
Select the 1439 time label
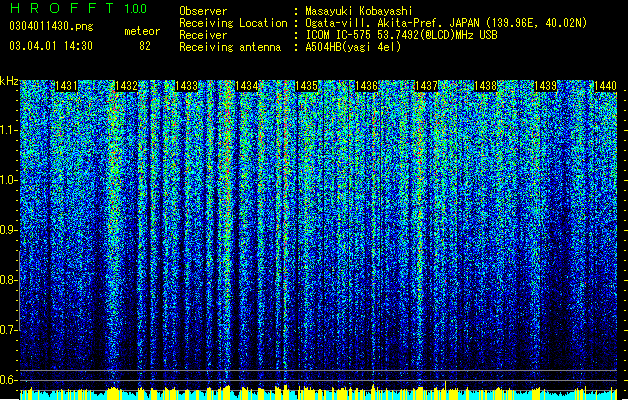coord(546,86)
